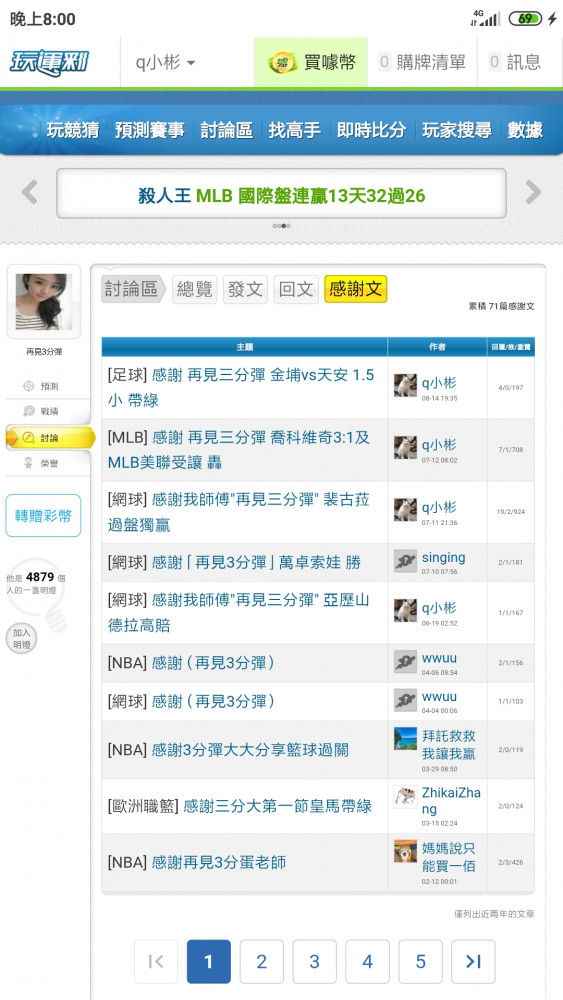This screenshot has height=1000, width=563.
Task: Go to page 5
Action: point(420,961)
